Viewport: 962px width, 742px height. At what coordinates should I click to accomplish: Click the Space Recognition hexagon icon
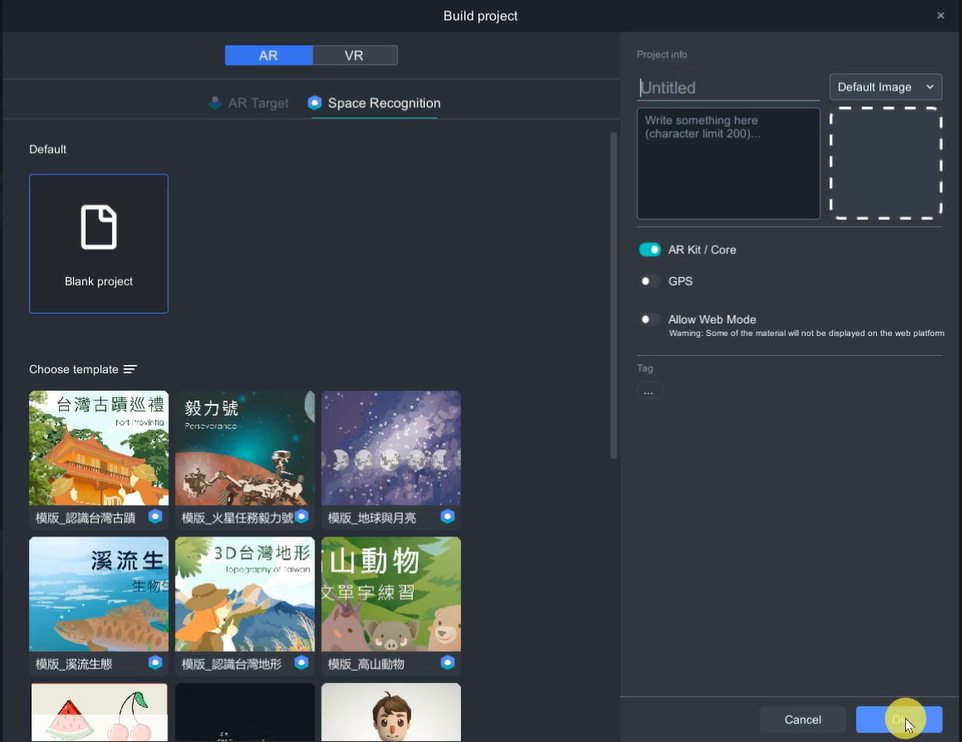point(315,103)
